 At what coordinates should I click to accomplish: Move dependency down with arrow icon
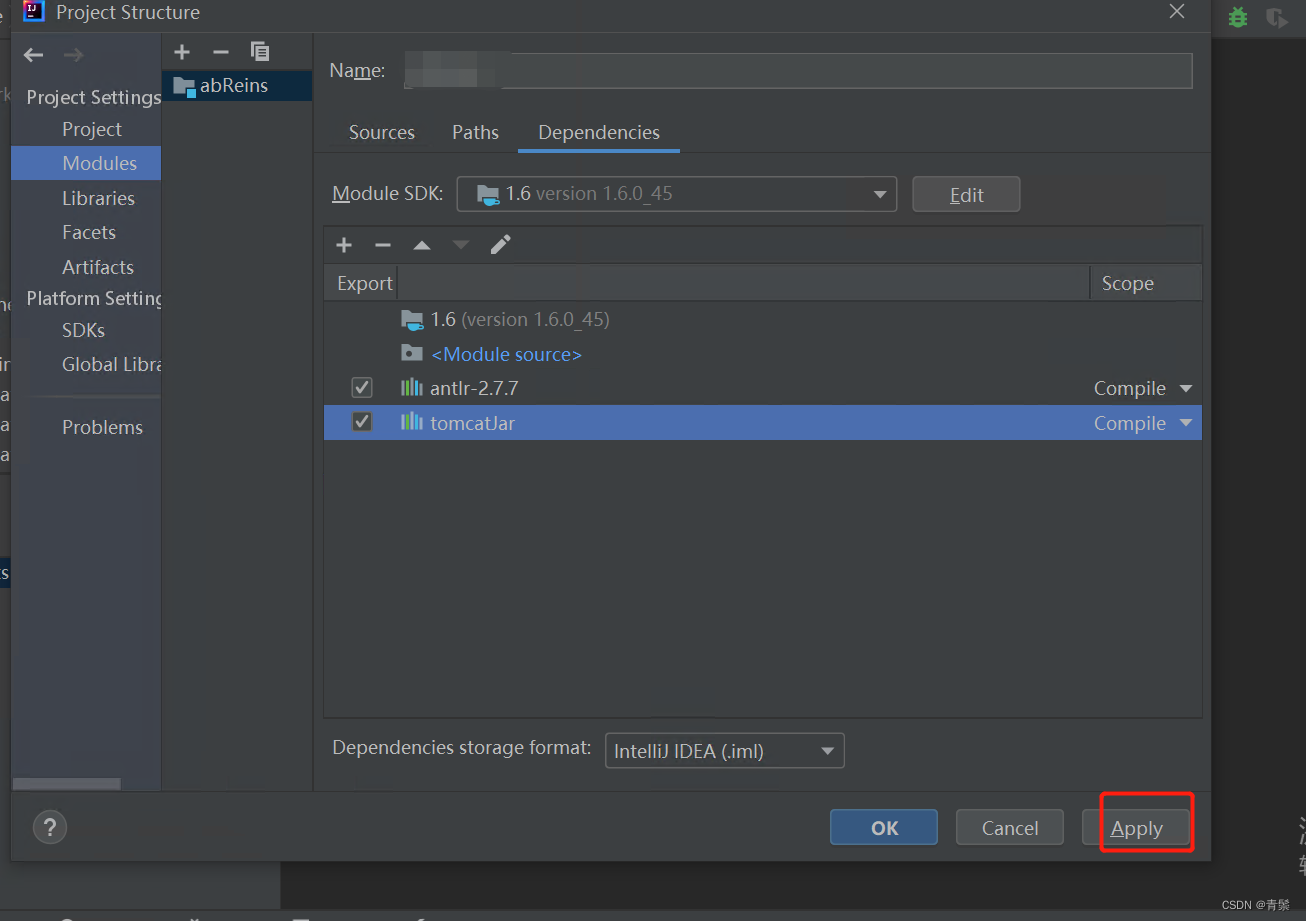coord(460,245)
